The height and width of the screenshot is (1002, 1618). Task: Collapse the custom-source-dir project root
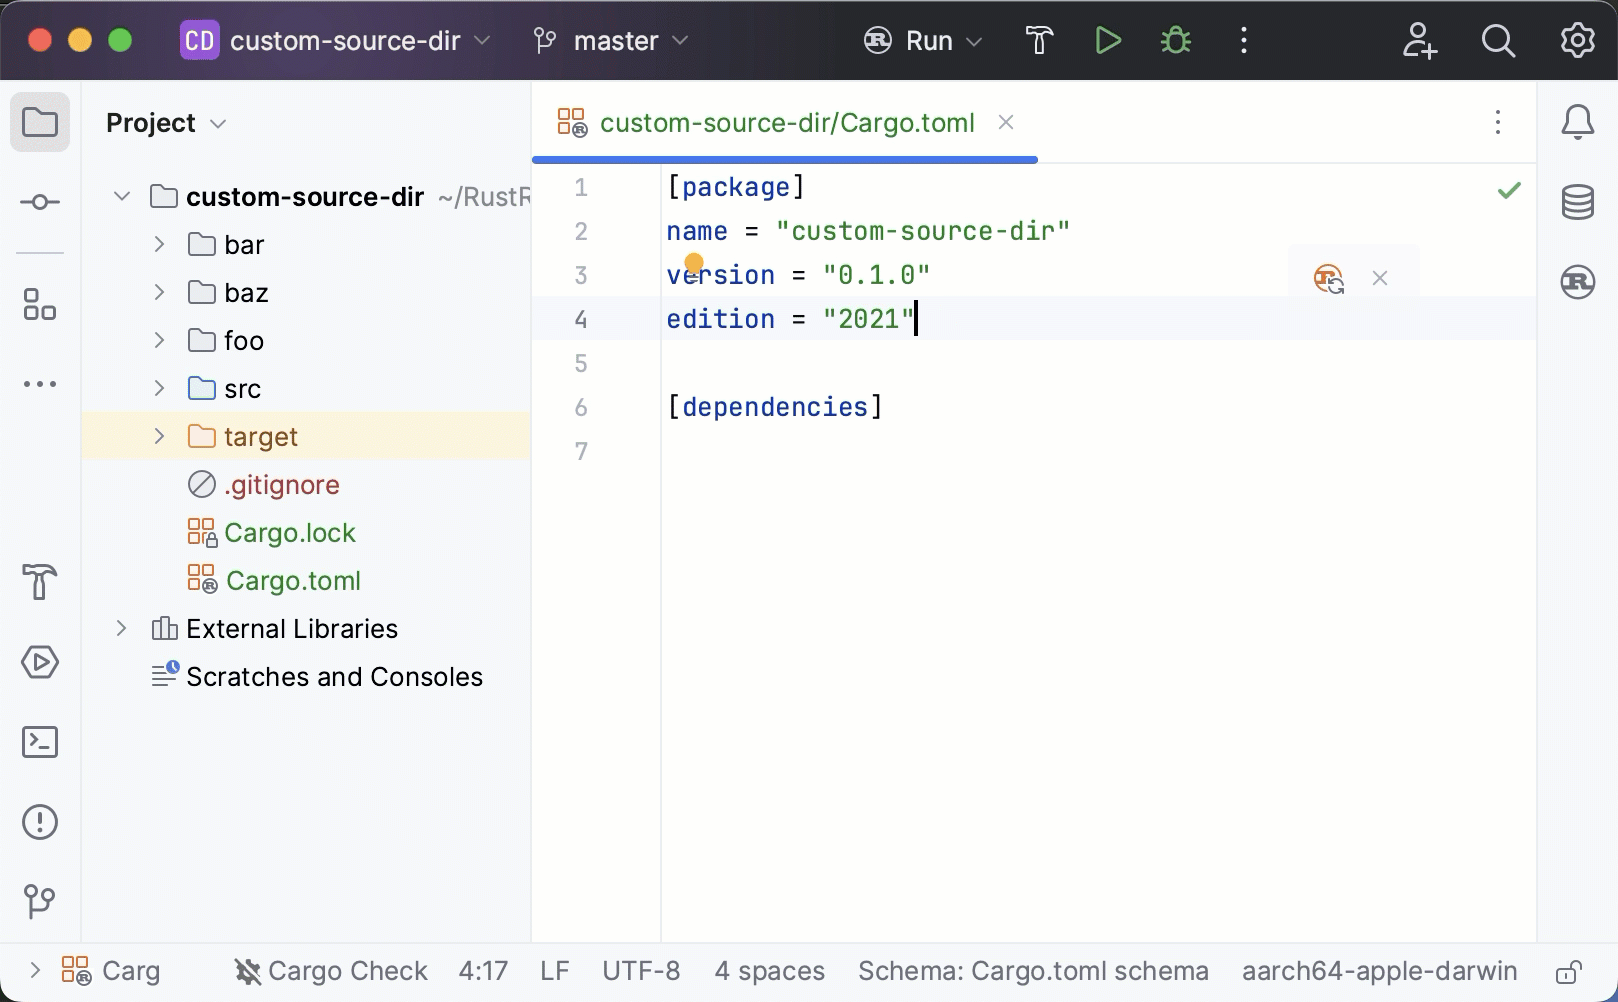(x=122, y=196)
